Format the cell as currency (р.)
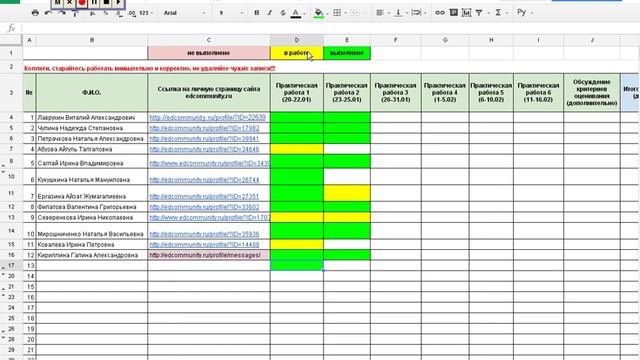Viewport: 640px width, 360px height. coord(93,13)
